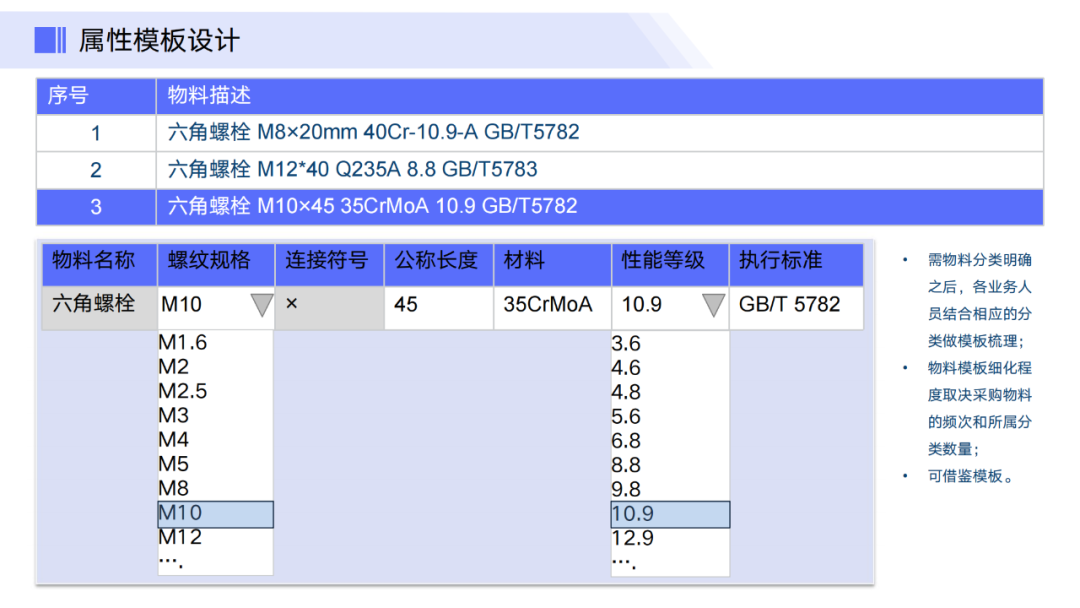Select M1.6 in the thread size list
Viewport: 1080px width, 608px height.
pos(183,343)
